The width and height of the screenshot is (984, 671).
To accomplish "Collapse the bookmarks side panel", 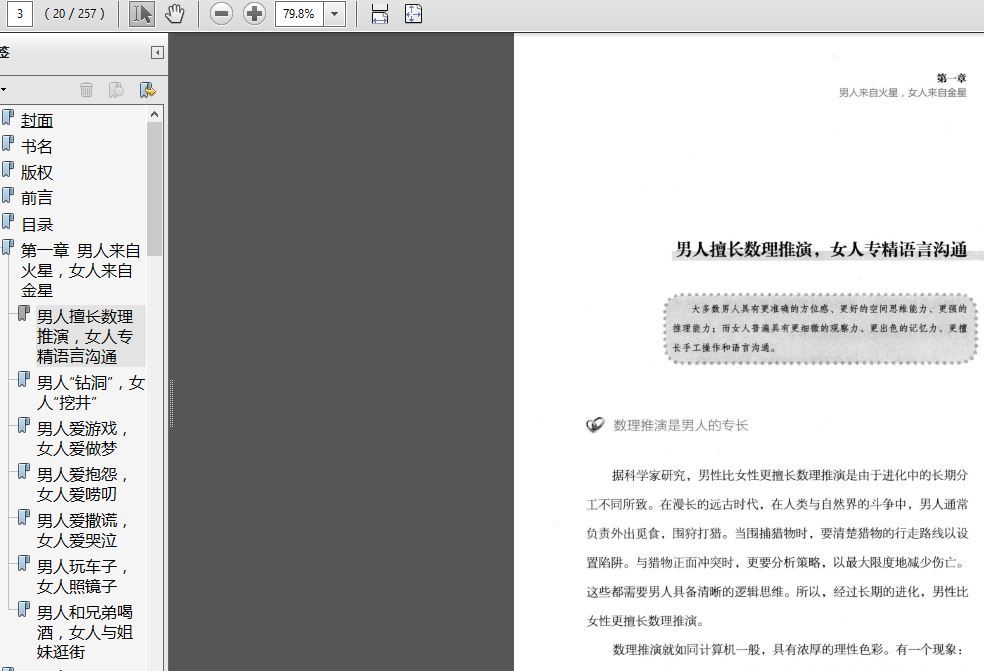I will pos(157,53).
